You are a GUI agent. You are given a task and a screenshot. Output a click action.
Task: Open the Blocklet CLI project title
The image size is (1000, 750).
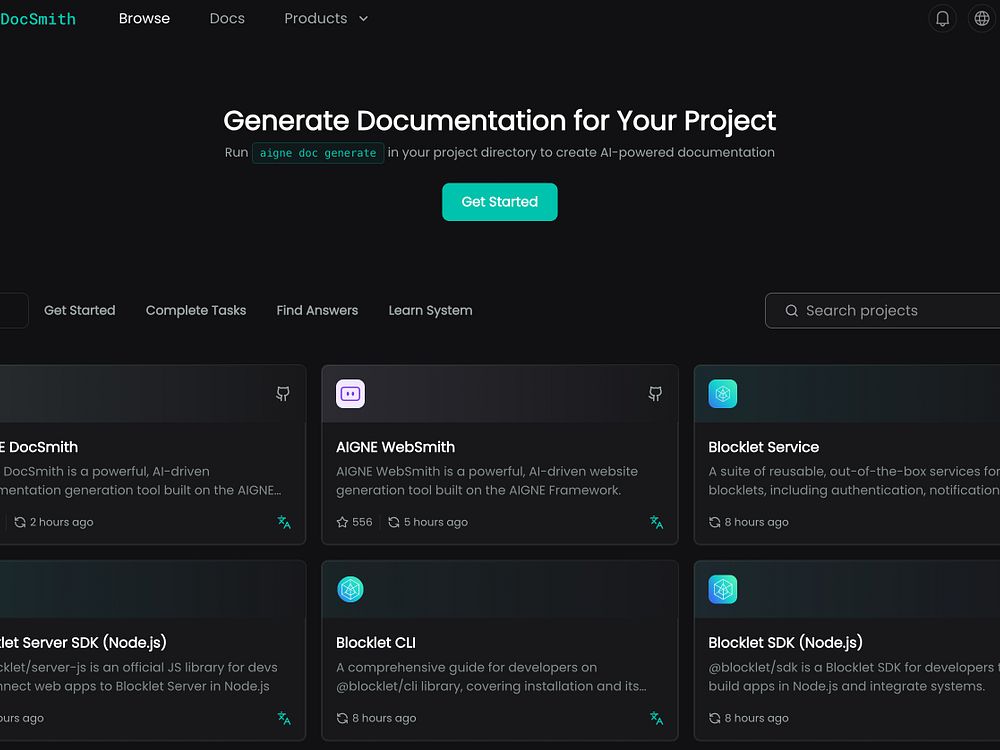pos(376,643)
